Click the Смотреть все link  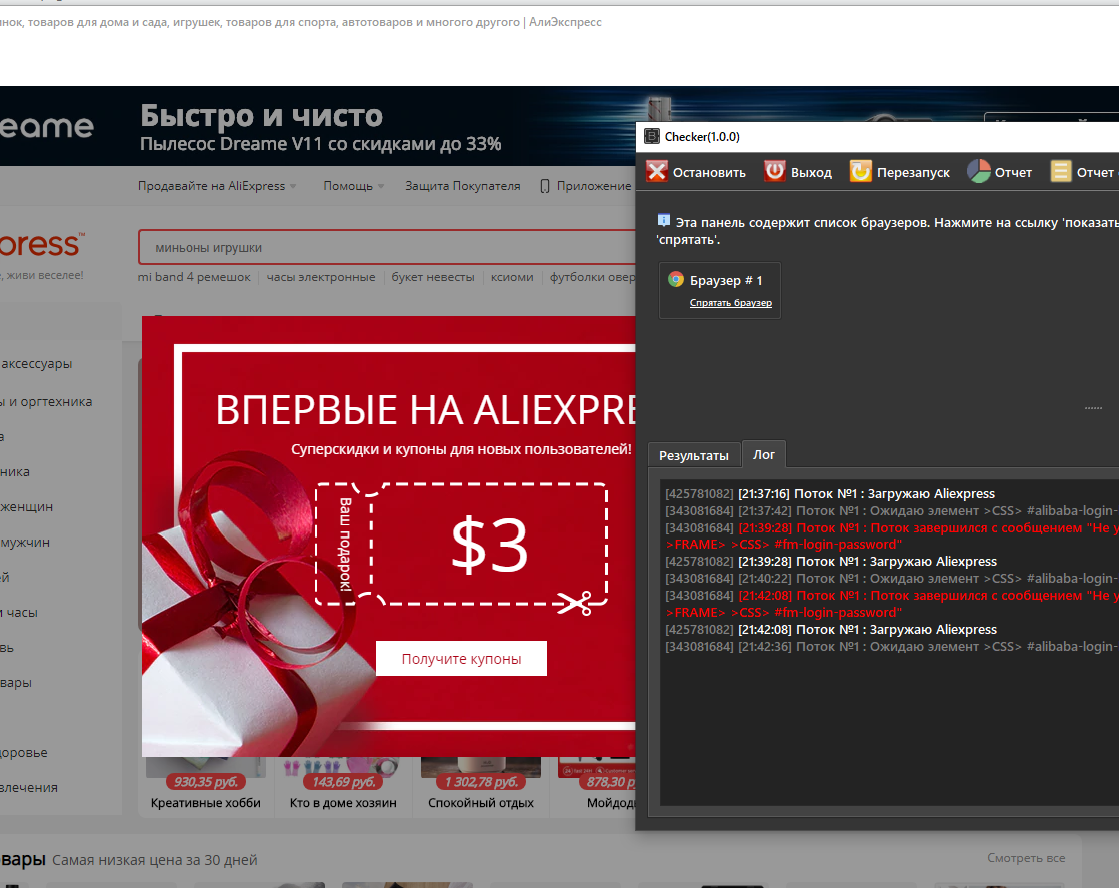tap(1026, 857)
